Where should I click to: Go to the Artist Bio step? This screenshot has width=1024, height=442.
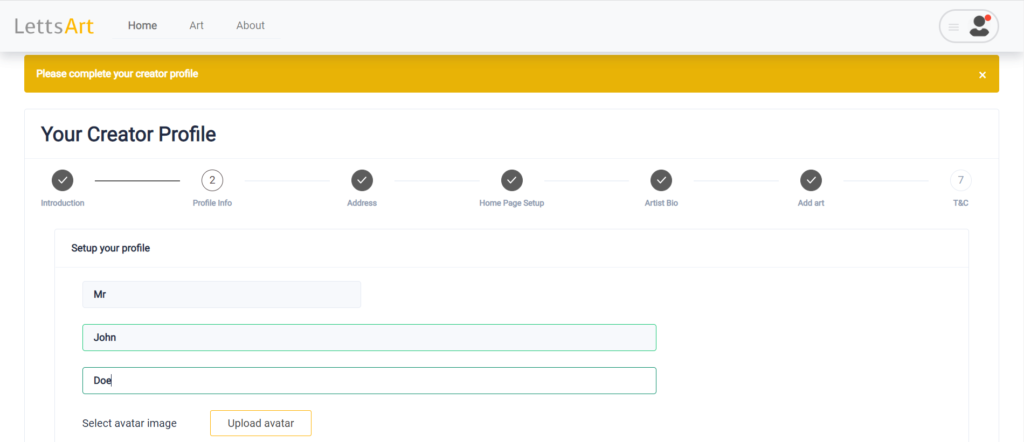661,180
